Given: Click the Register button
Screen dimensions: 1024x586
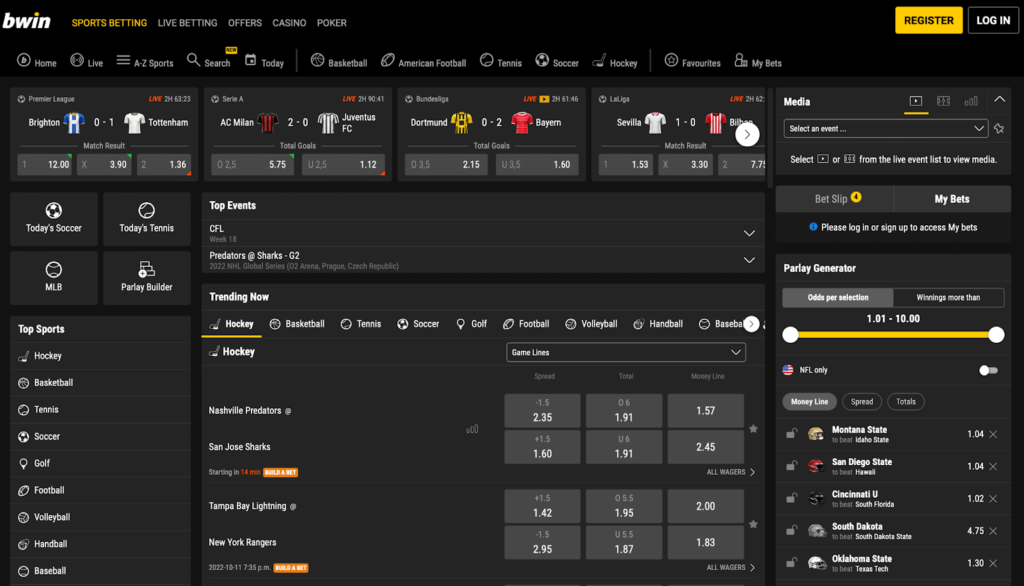Looking at the screenshot, I should click(x=929, y=20).
